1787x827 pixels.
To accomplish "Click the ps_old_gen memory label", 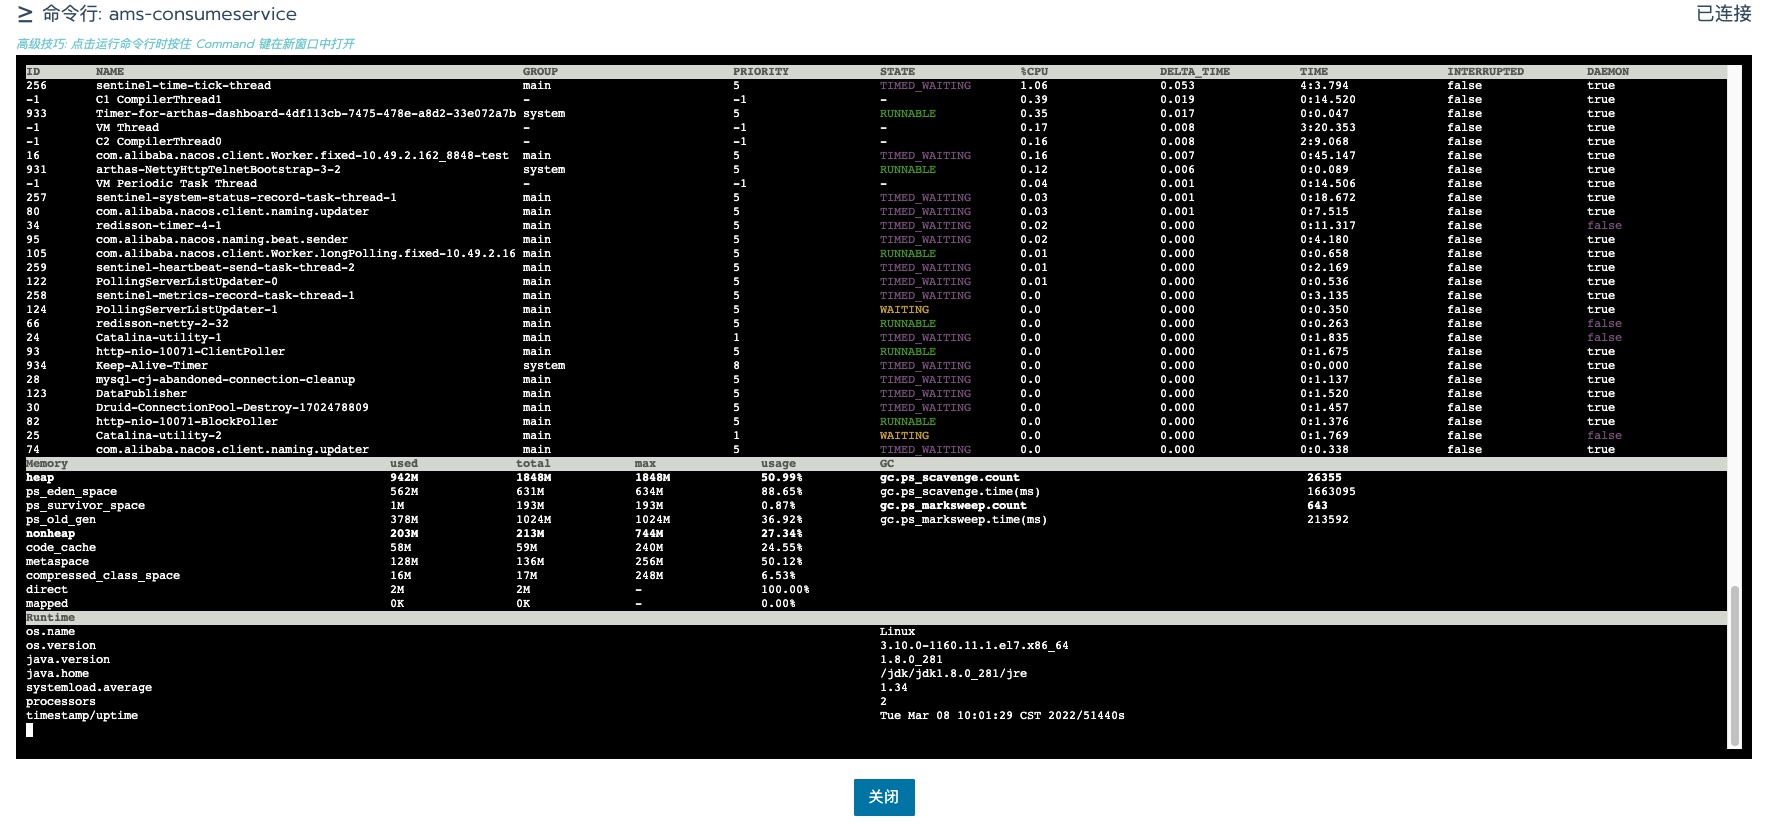I will [x=61, y=520].
